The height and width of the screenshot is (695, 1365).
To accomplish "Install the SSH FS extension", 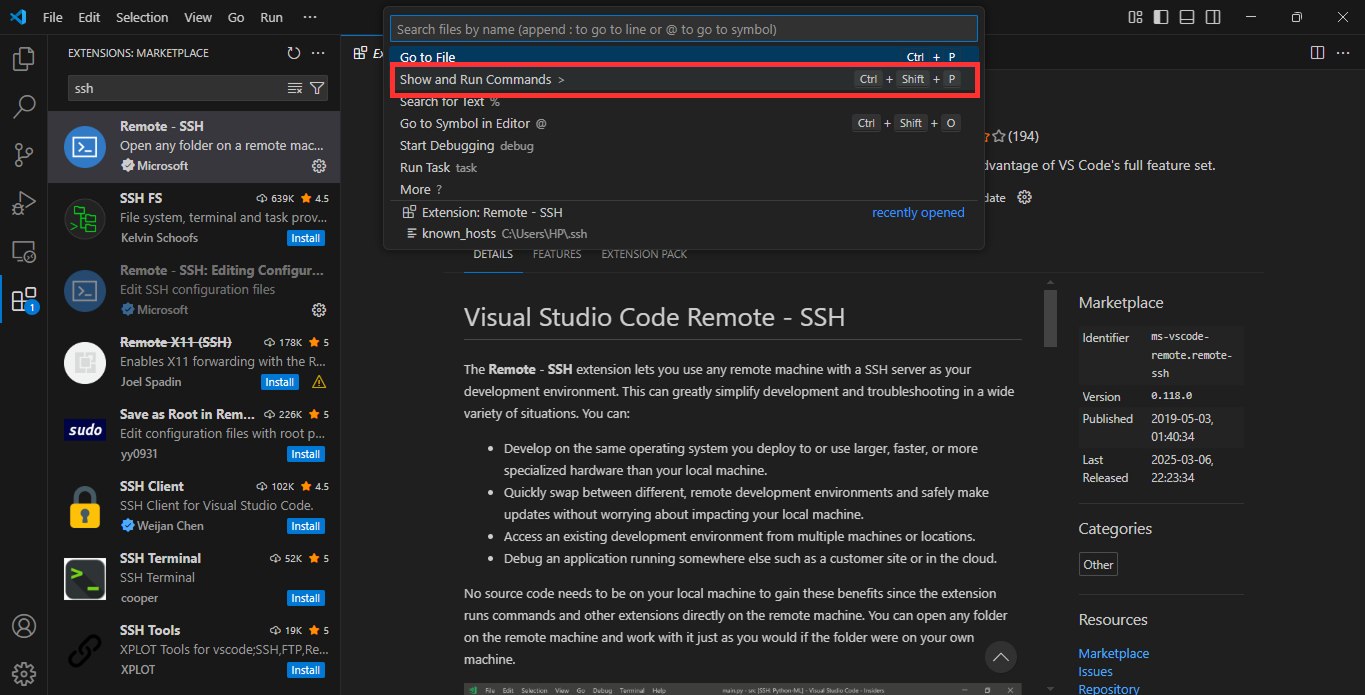I will (x=305, y=237).
